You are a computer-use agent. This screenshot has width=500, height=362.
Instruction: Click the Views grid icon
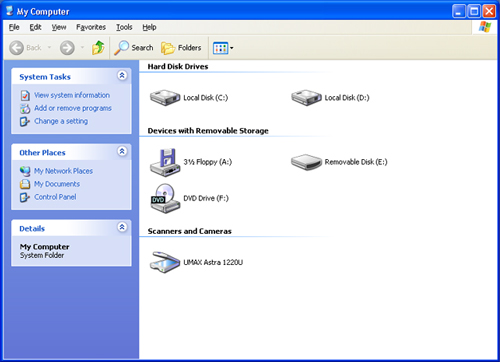click(220, 48)
